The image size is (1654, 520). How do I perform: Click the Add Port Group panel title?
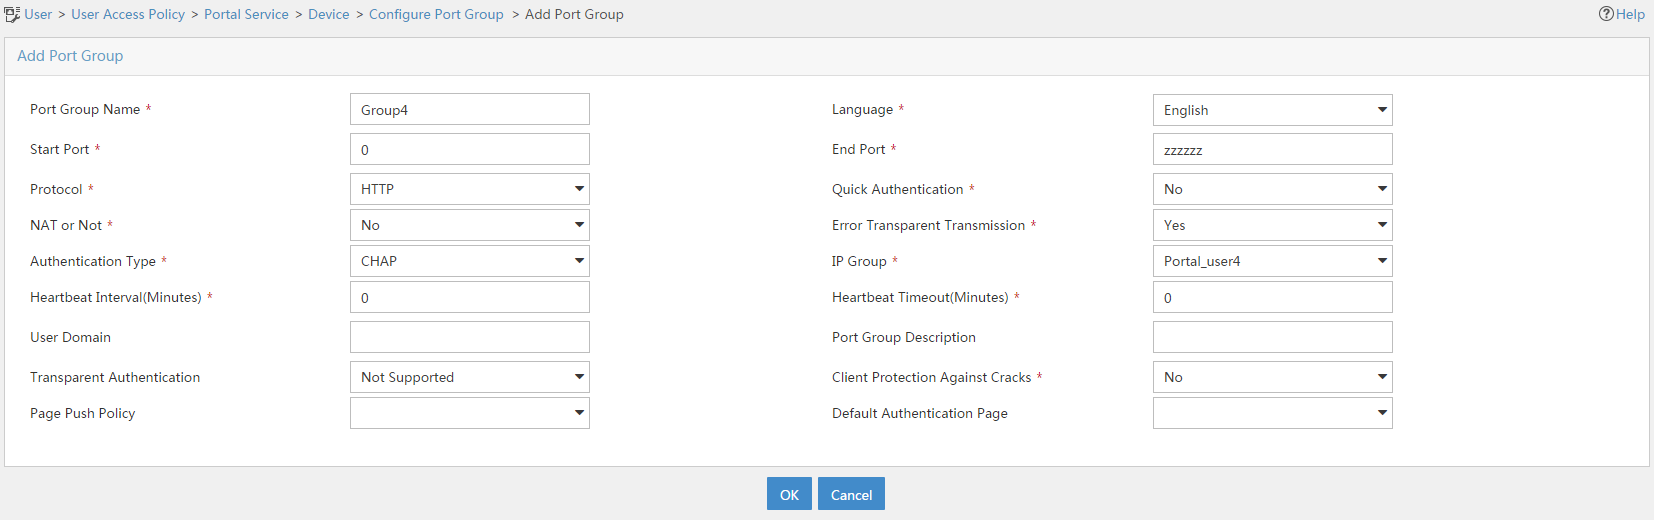click(70, 56)
